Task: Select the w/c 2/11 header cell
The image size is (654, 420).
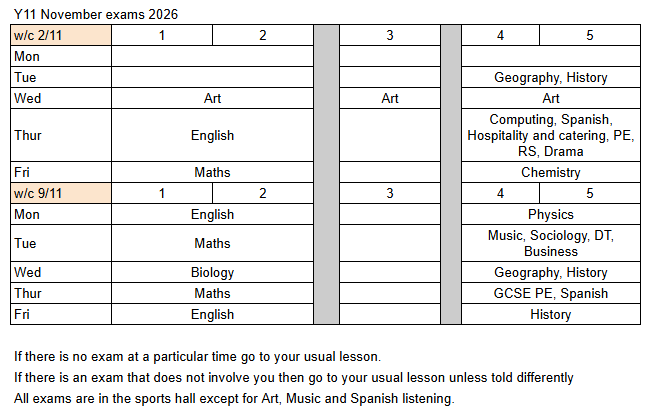Action: (61, 35)
